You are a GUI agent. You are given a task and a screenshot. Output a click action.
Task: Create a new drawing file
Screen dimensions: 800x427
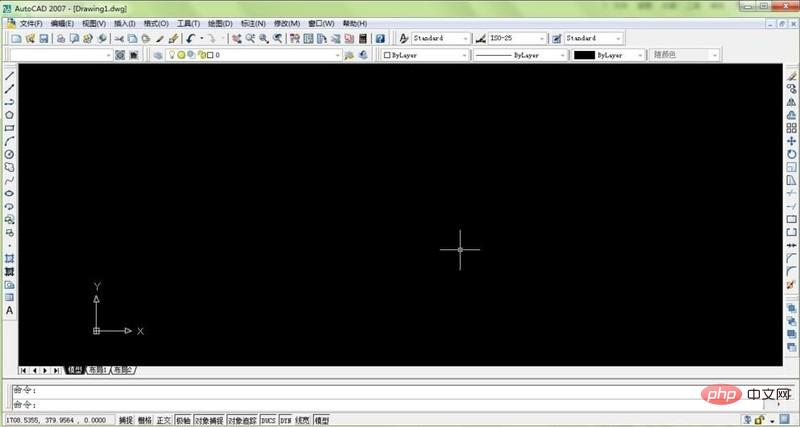tap(16, 38)
